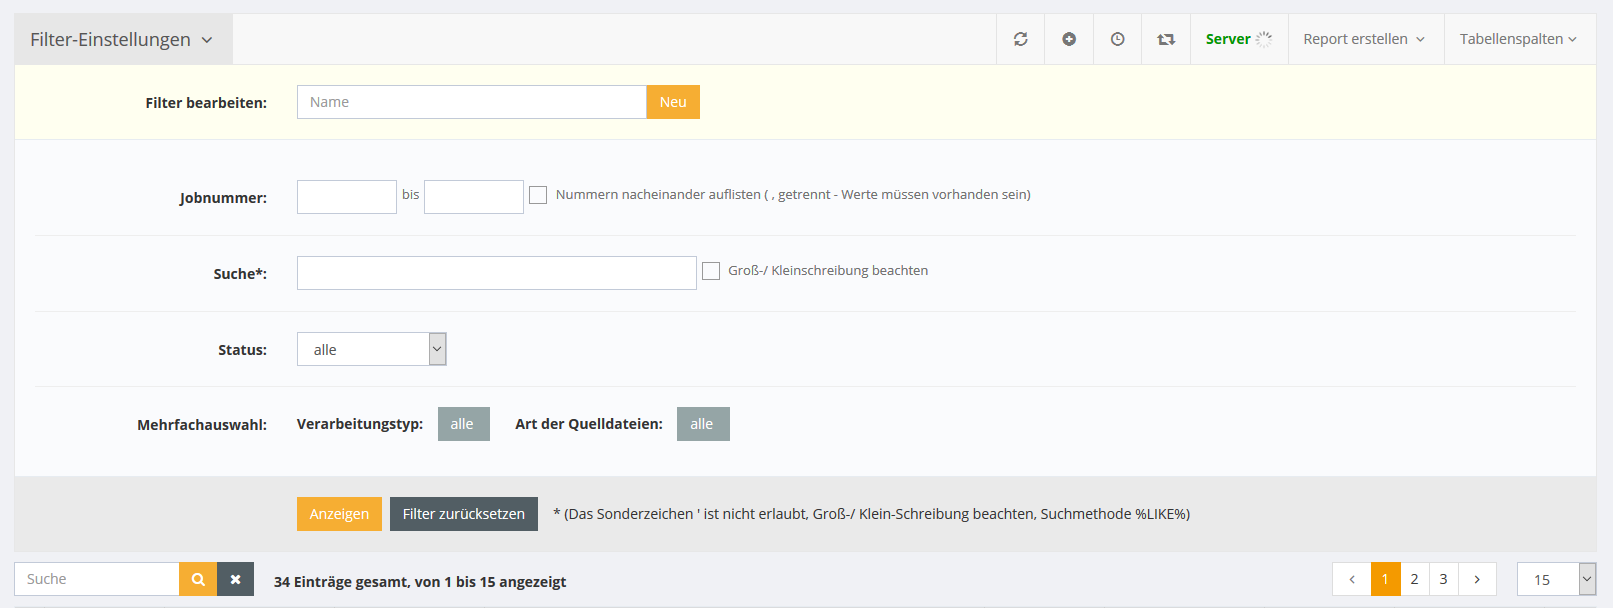1613x608 pixels.
Task: Expand the Tabellenspalten dropdown
Action: click(1517, 39)
